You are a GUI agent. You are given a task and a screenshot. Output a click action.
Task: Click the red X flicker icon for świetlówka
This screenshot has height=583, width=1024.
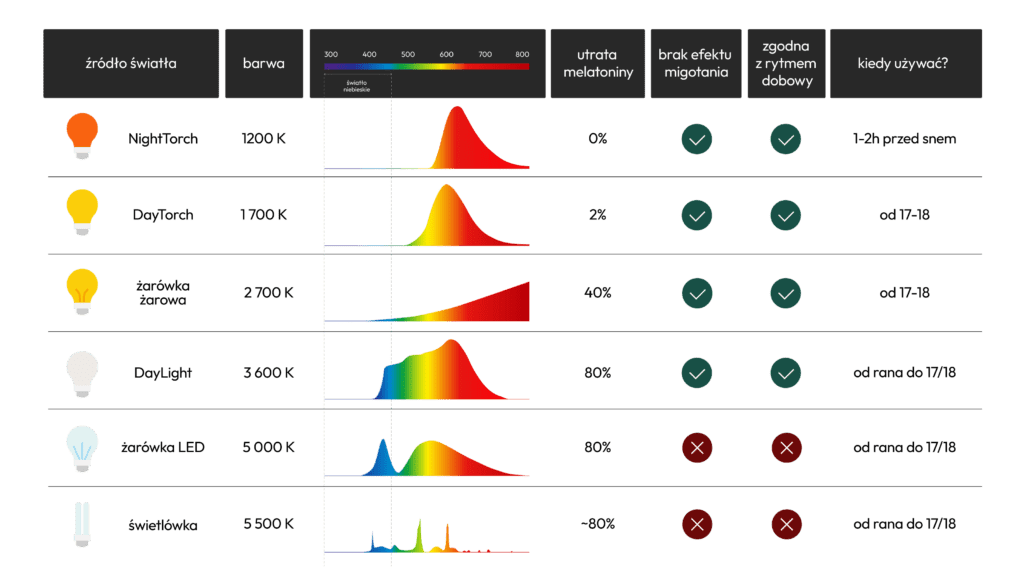[x=696, y=524]
